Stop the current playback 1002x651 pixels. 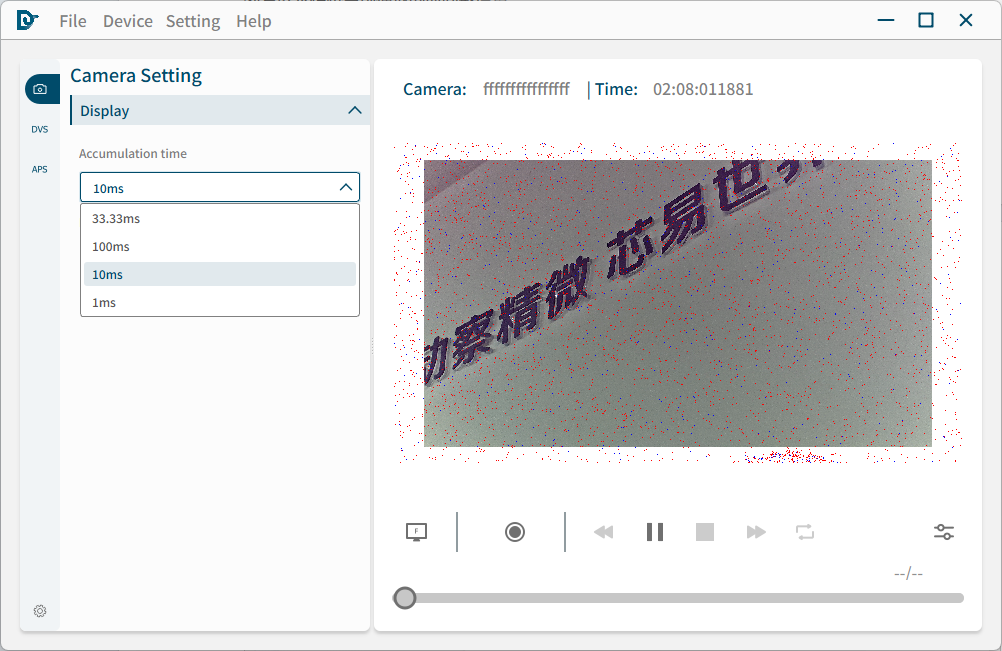point(704,531)
